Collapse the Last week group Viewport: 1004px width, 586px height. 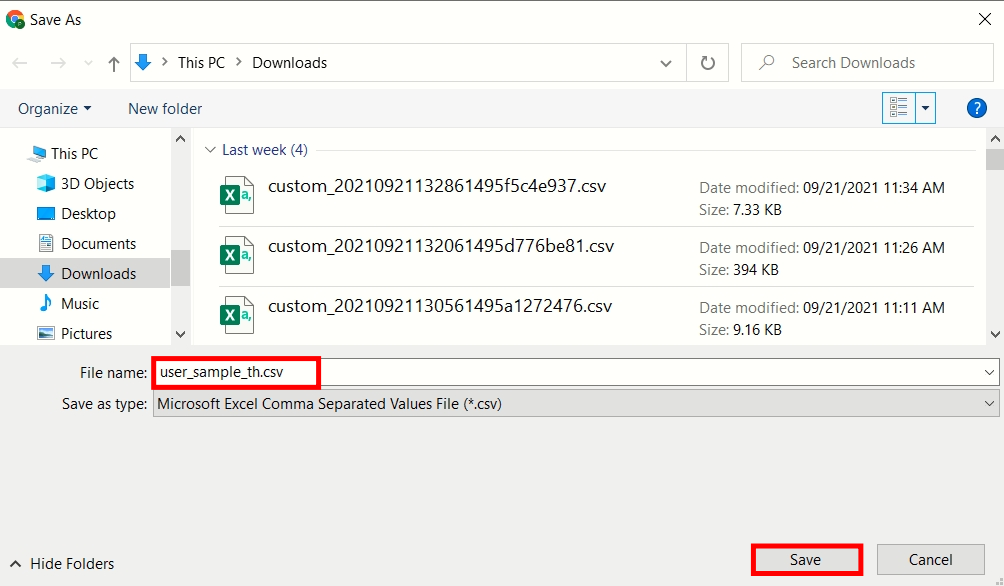[210, 150]
